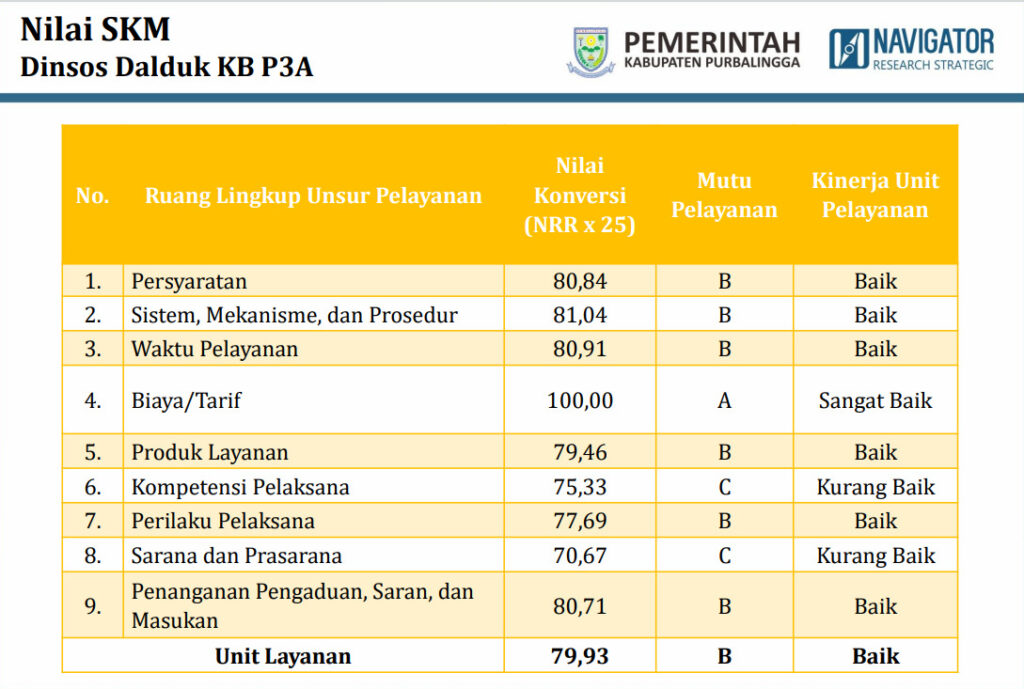Click the Navigator Research Strategic logo icon
Screen dimensions: 1024x689
click(848, 49)
